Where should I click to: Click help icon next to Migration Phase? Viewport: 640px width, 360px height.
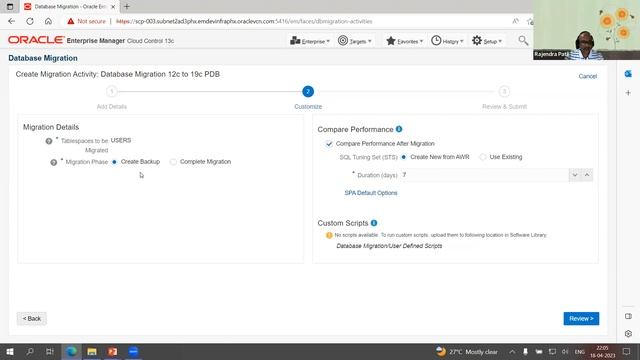[53, 162]
